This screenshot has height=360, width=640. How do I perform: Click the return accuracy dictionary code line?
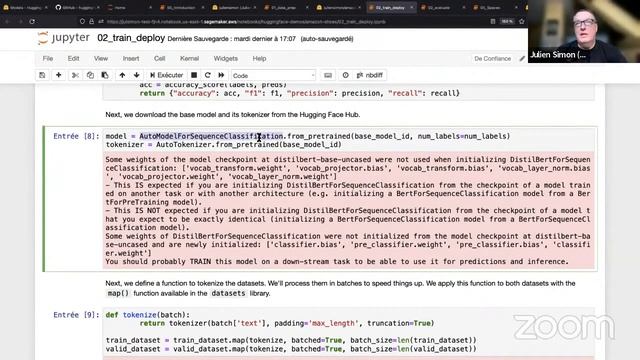(x=300, y=93)
